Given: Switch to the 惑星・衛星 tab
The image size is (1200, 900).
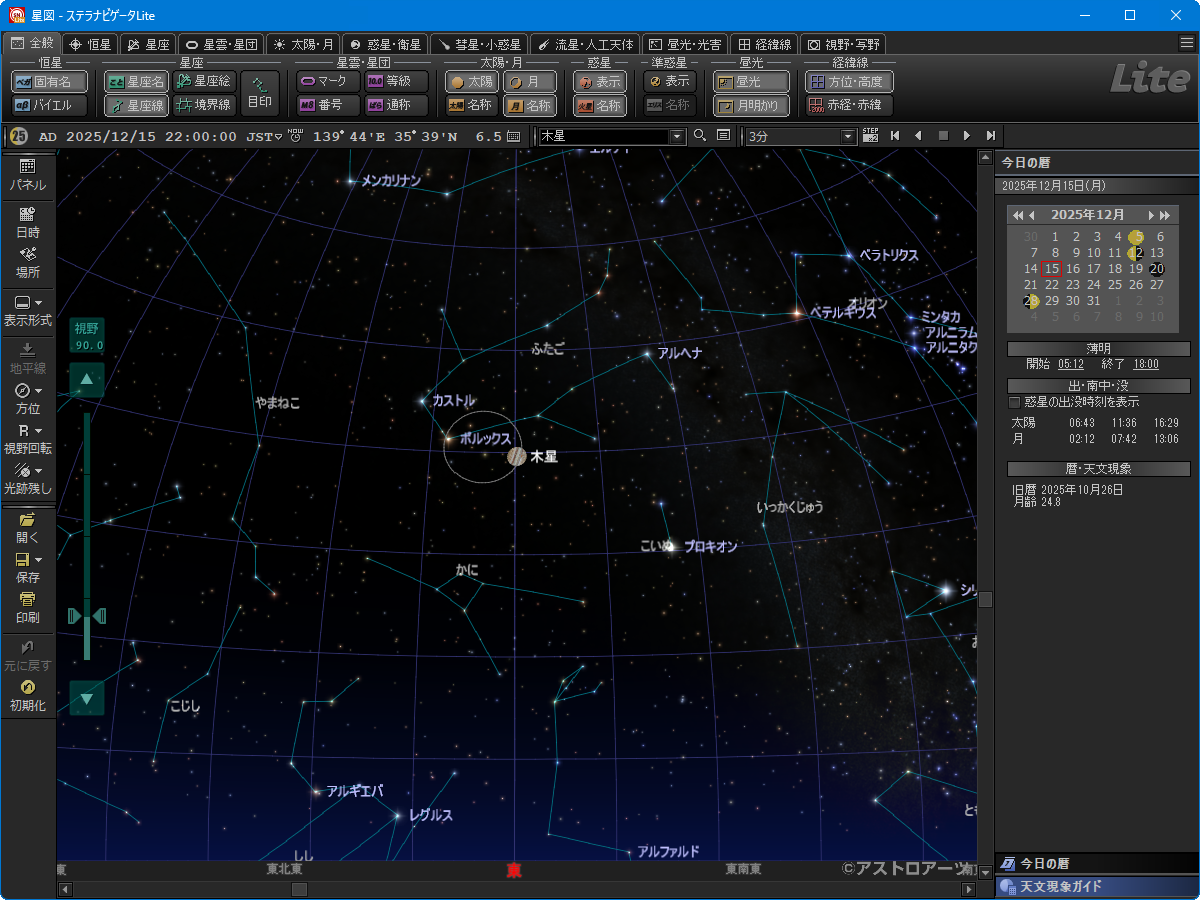Looking at the screenshot, I should [x=385, y=44].
